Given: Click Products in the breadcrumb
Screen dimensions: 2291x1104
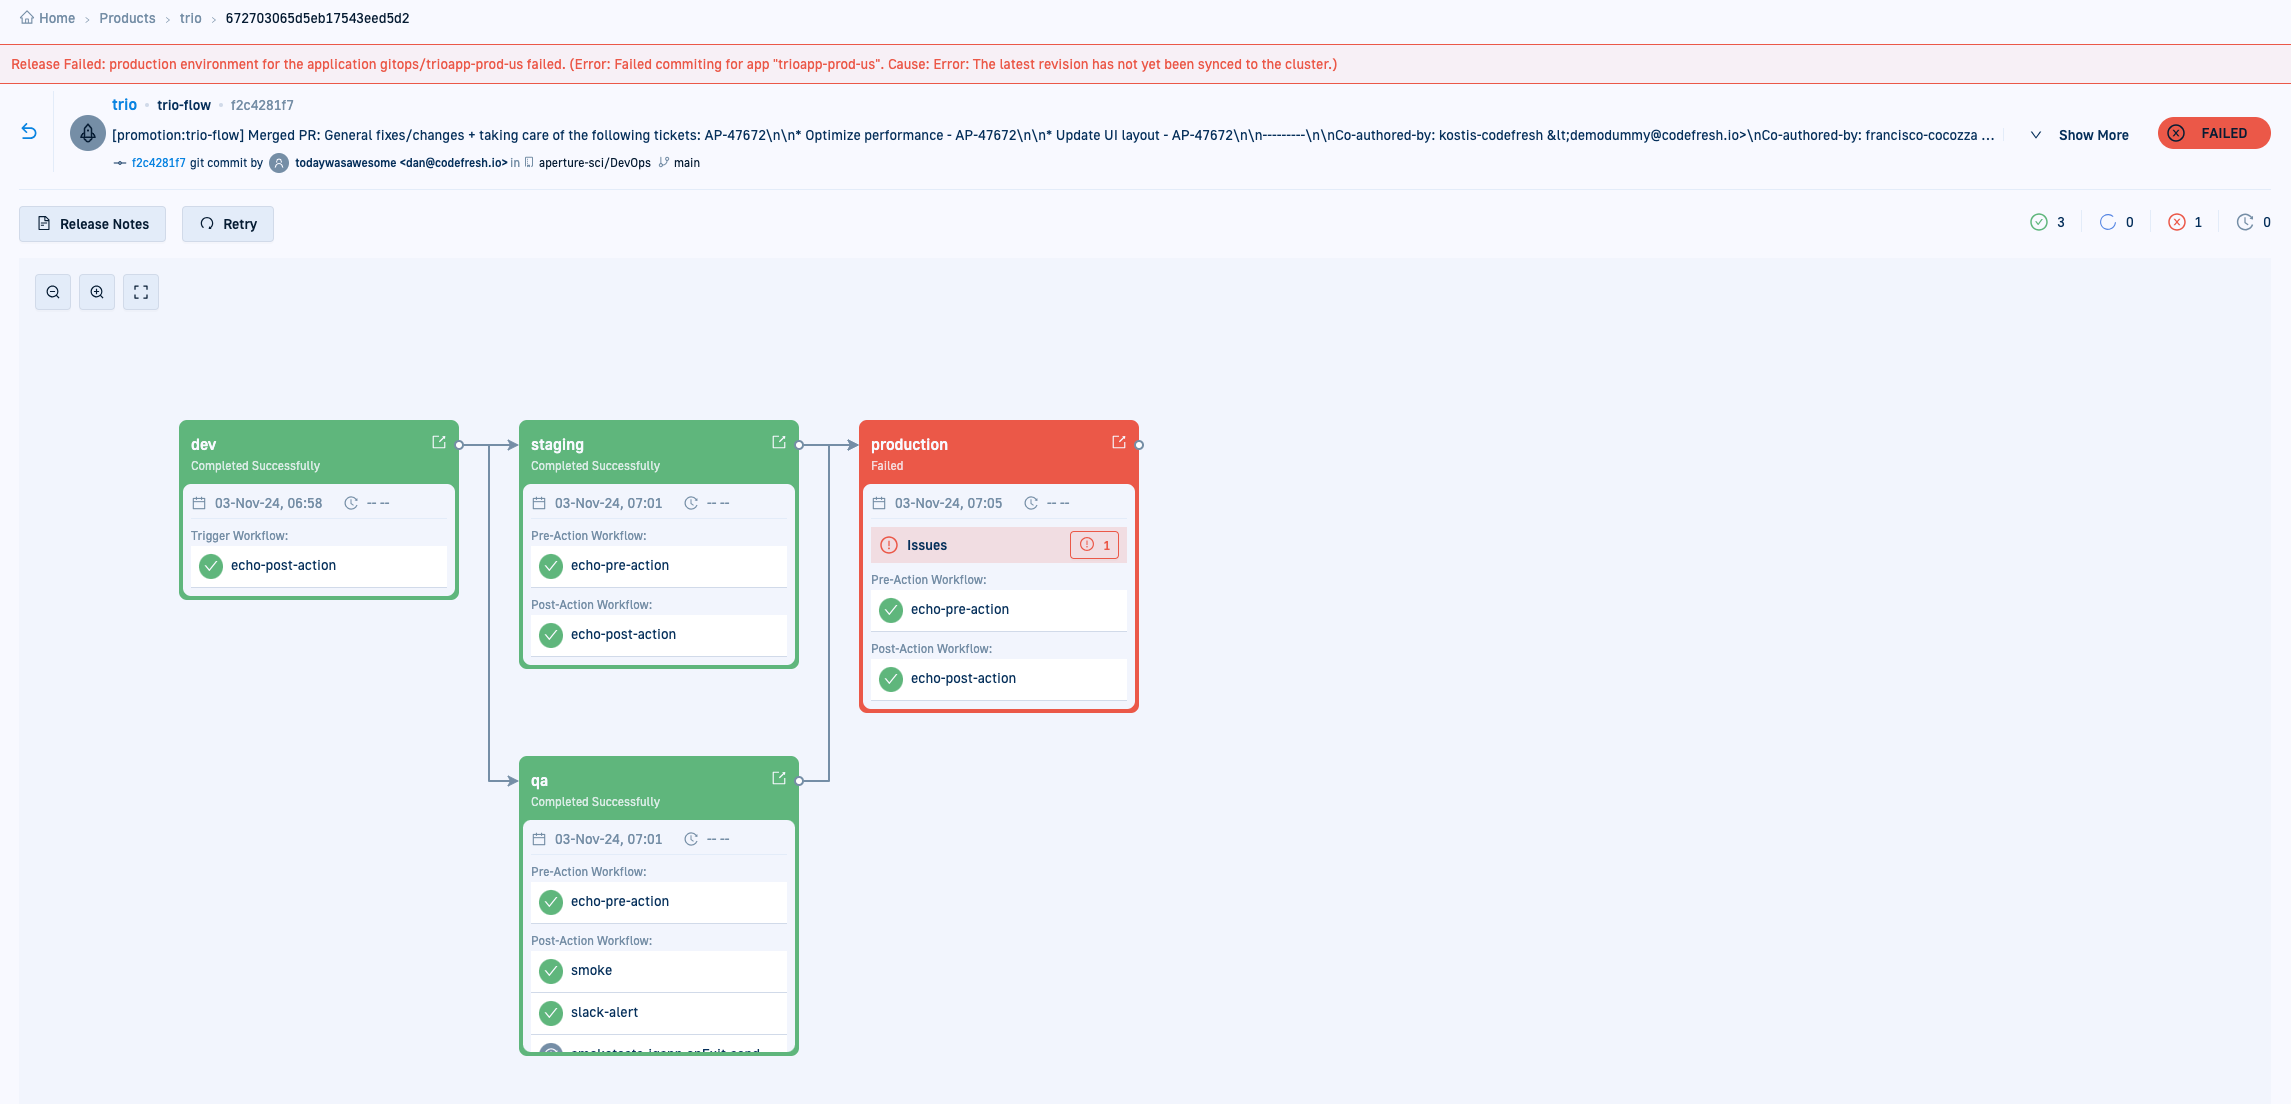Looking at the screenshot, I should (x=127, y=18).
